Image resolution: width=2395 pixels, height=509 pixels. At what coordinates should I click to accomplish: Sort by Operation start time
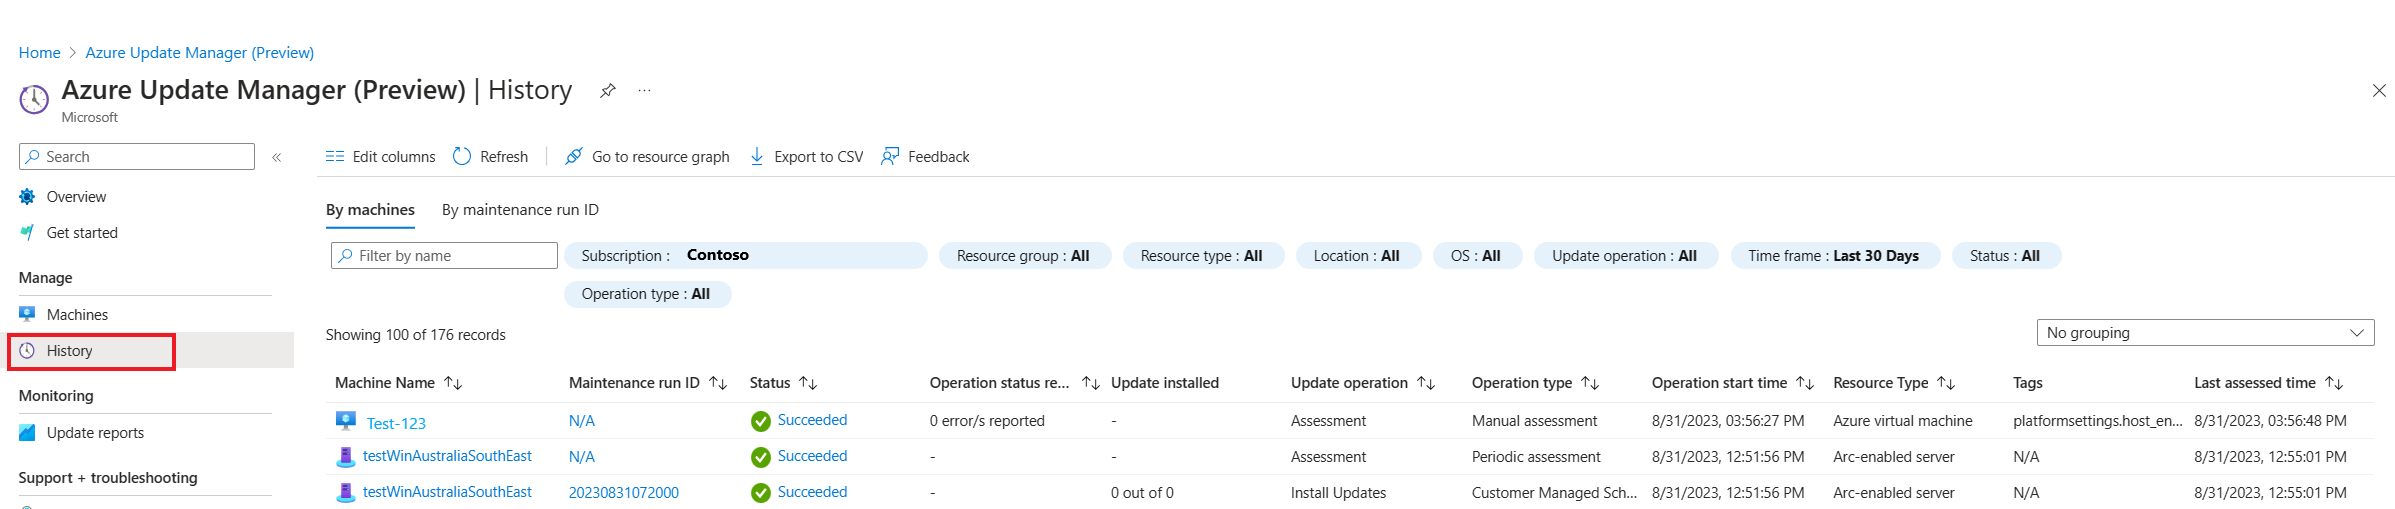click(x=1804, y=383)
